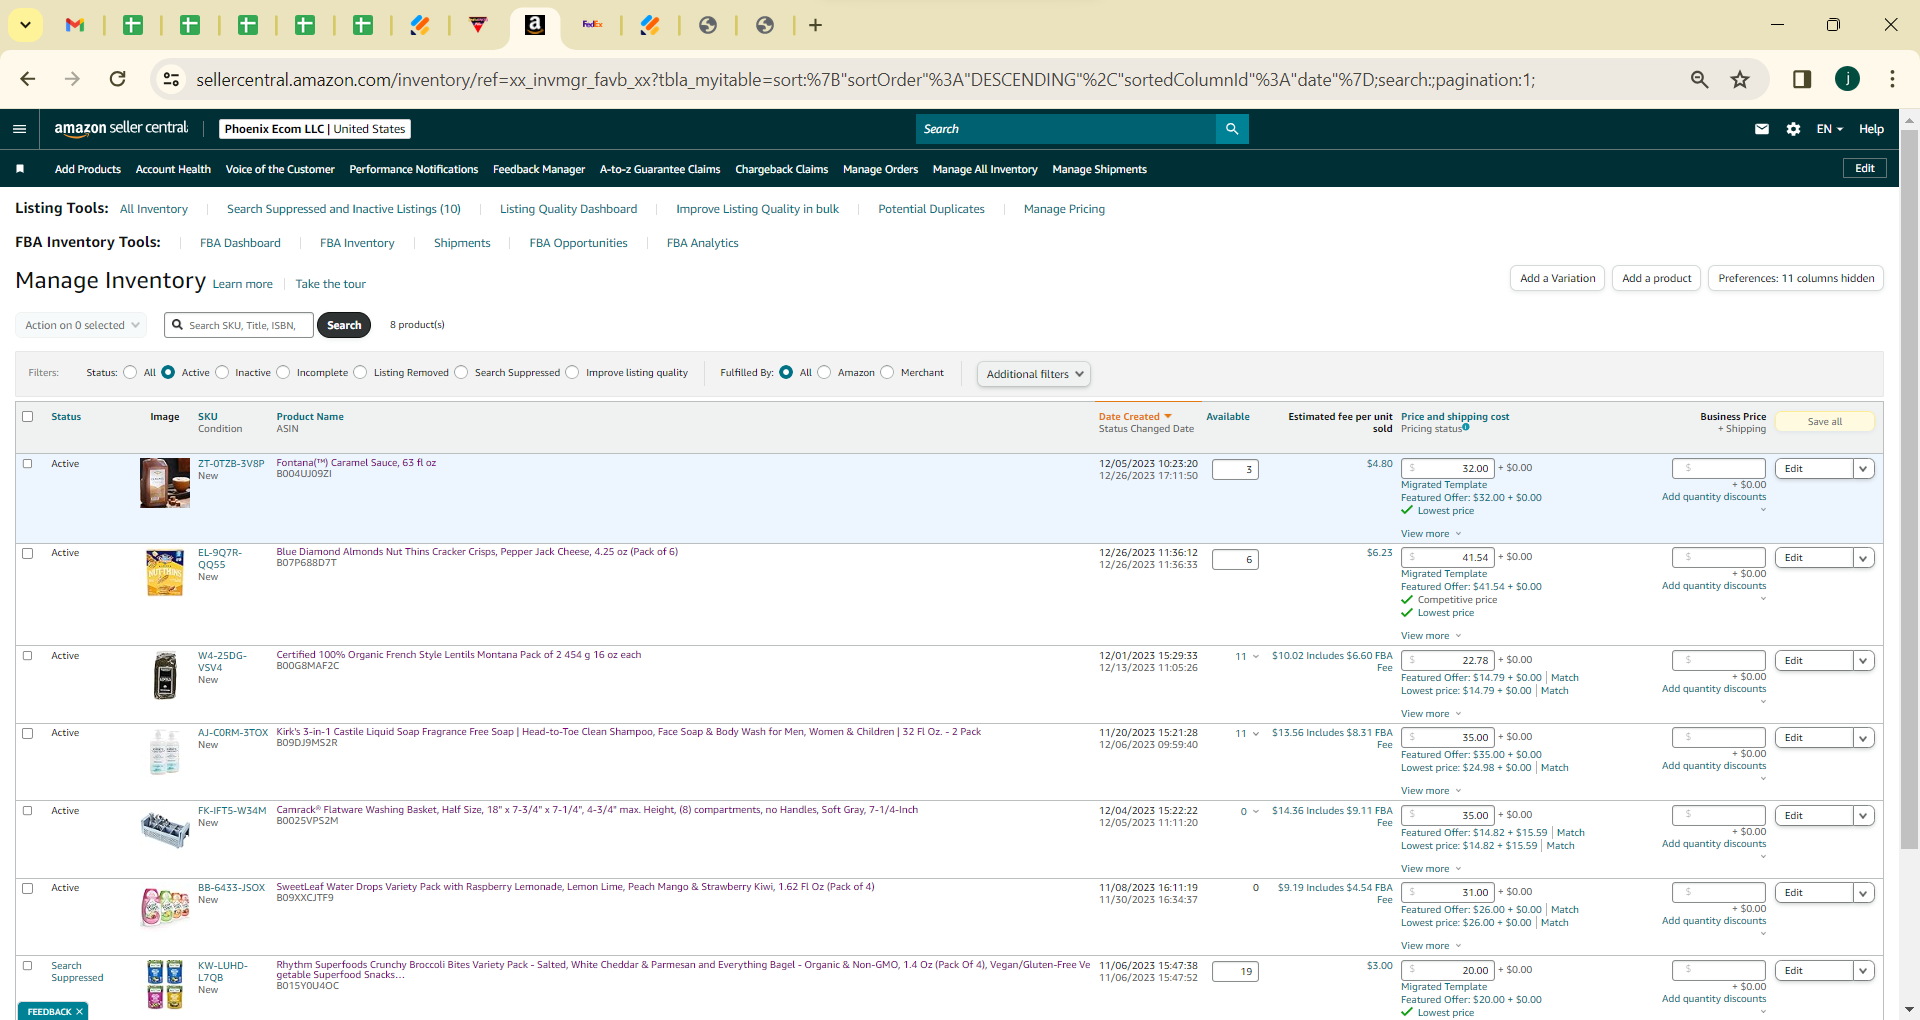The height and width of the screenshot is (1020, 1920).
Task: Open the Gmail browser tab
Action: [x=75, y=25]
